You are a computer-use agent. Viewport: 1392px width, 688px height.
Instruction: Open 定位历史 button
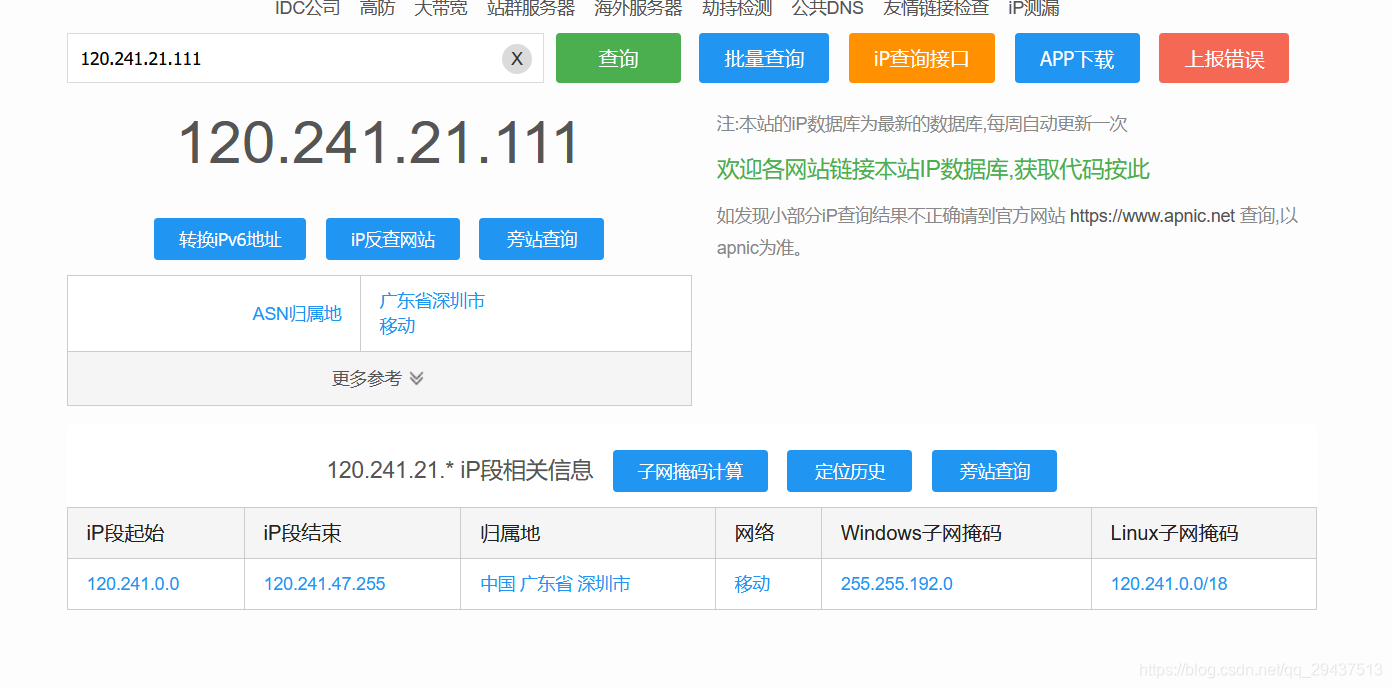pos(849,471)
